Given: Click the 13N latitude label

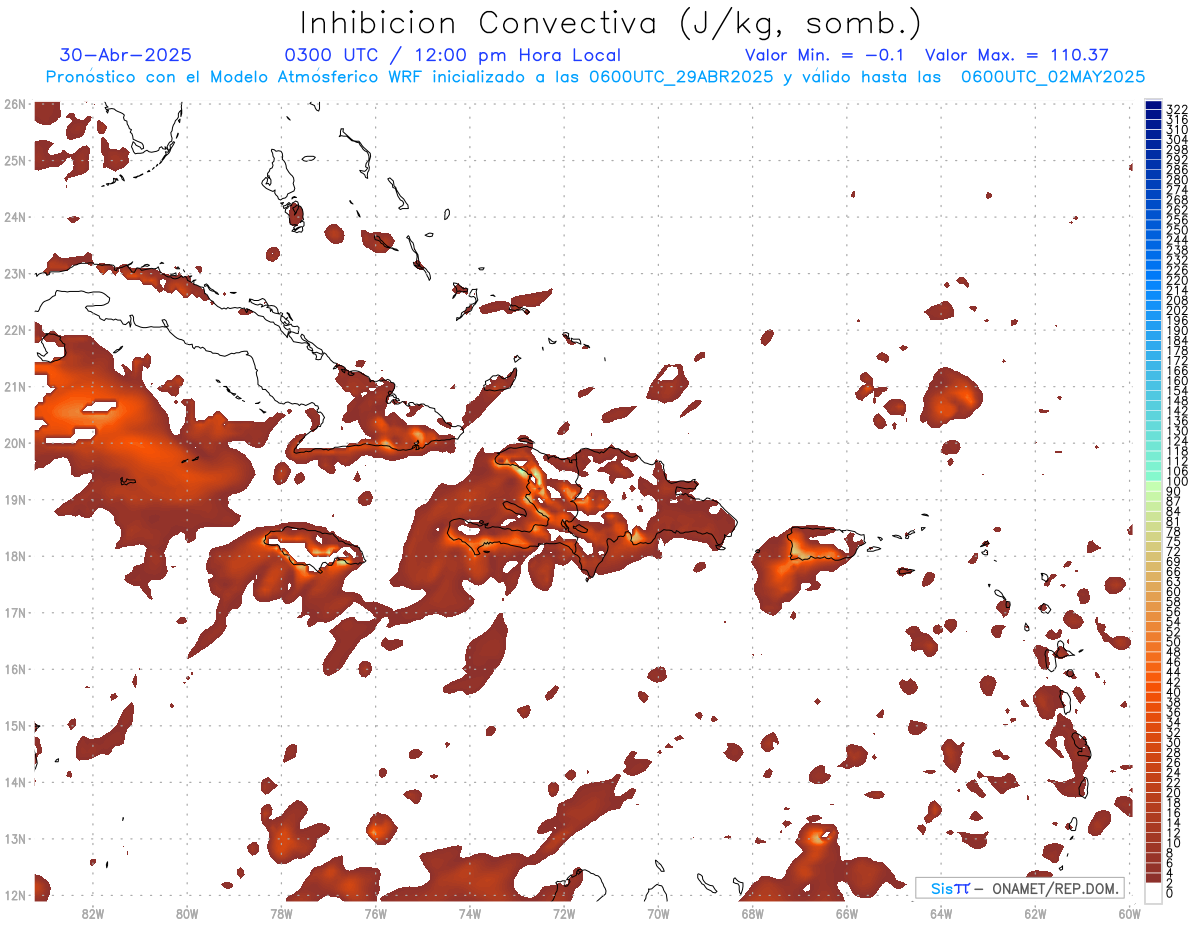Looking at the screenshot, I should click(x=14, y=838).
